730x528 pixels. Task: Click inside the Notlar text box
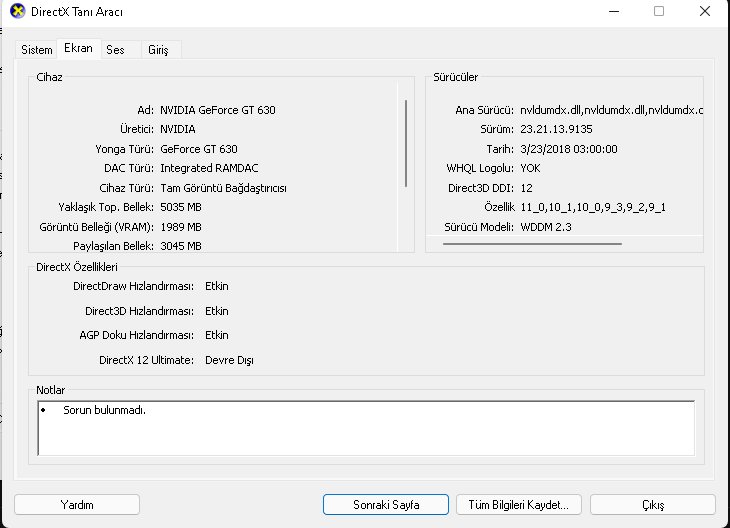tap(366, 428)
